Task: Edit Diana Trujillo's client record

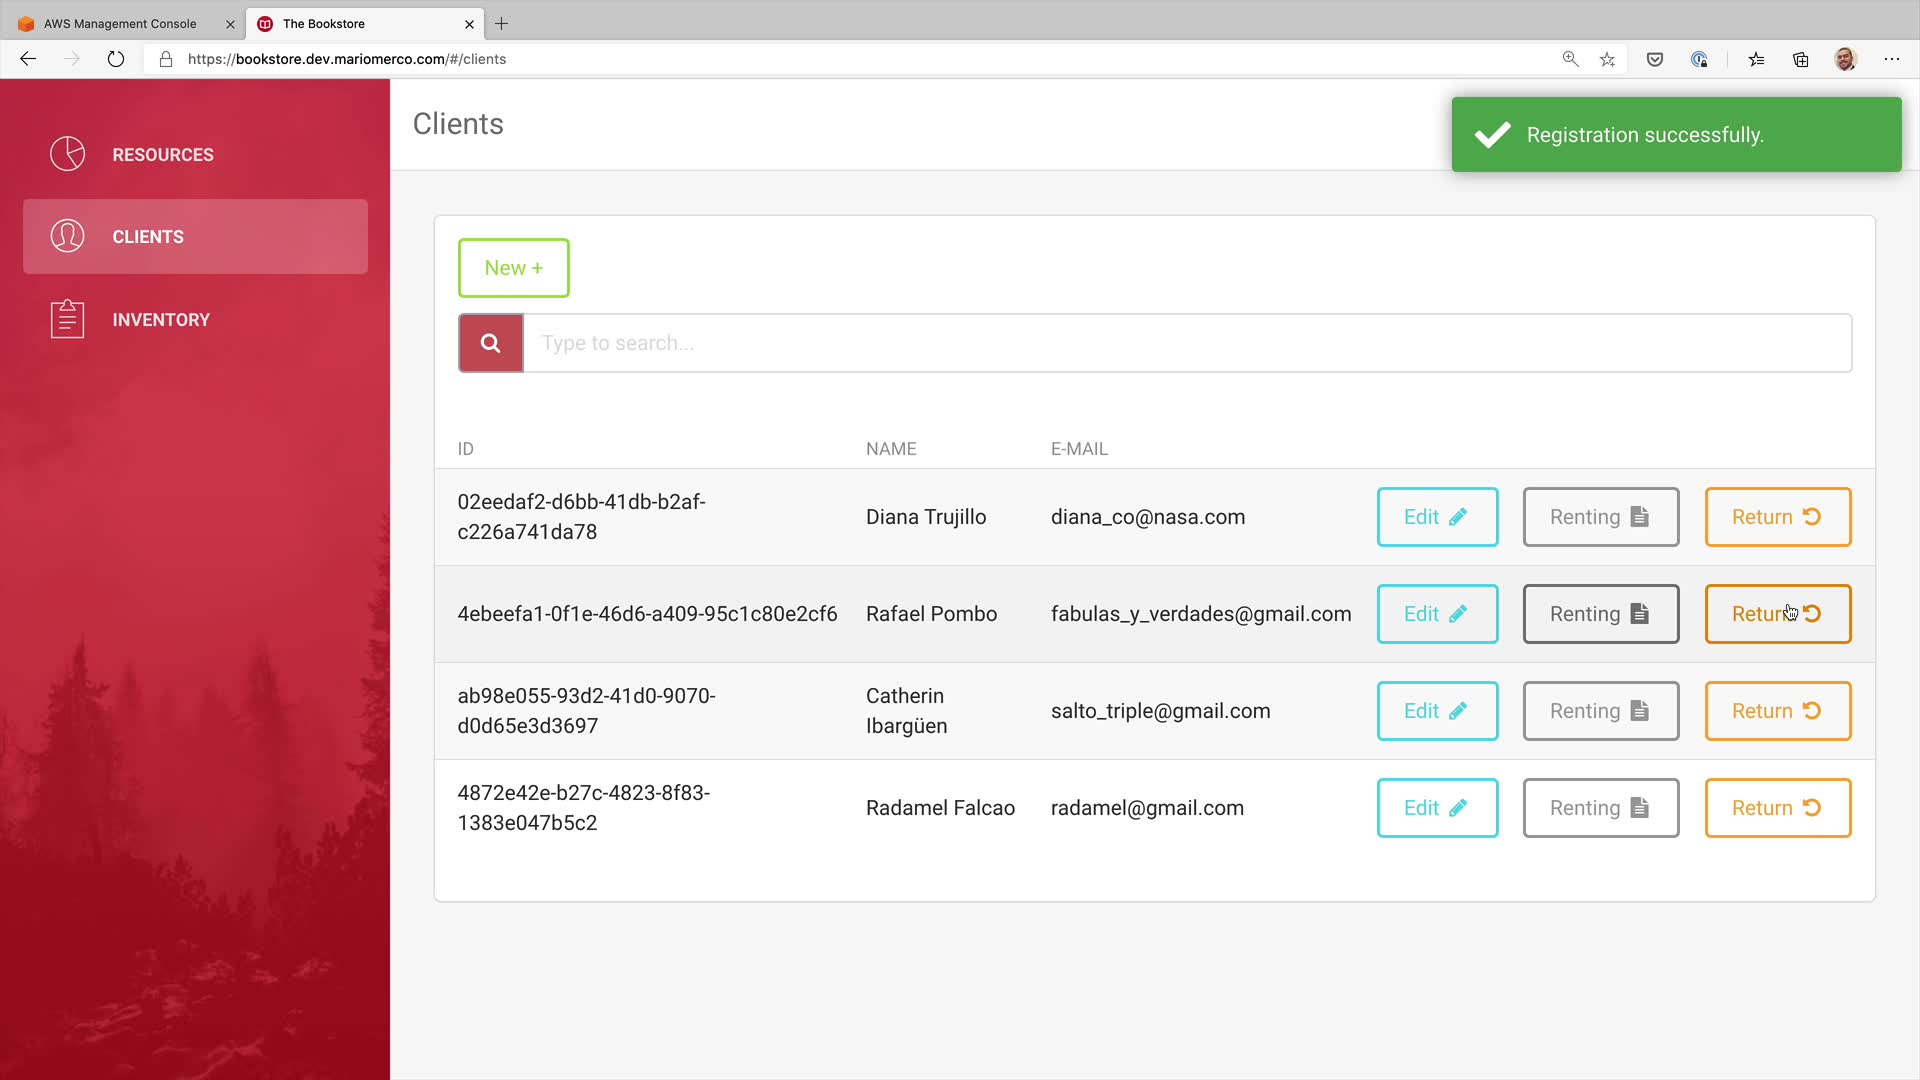Action: coord(1436,517)
